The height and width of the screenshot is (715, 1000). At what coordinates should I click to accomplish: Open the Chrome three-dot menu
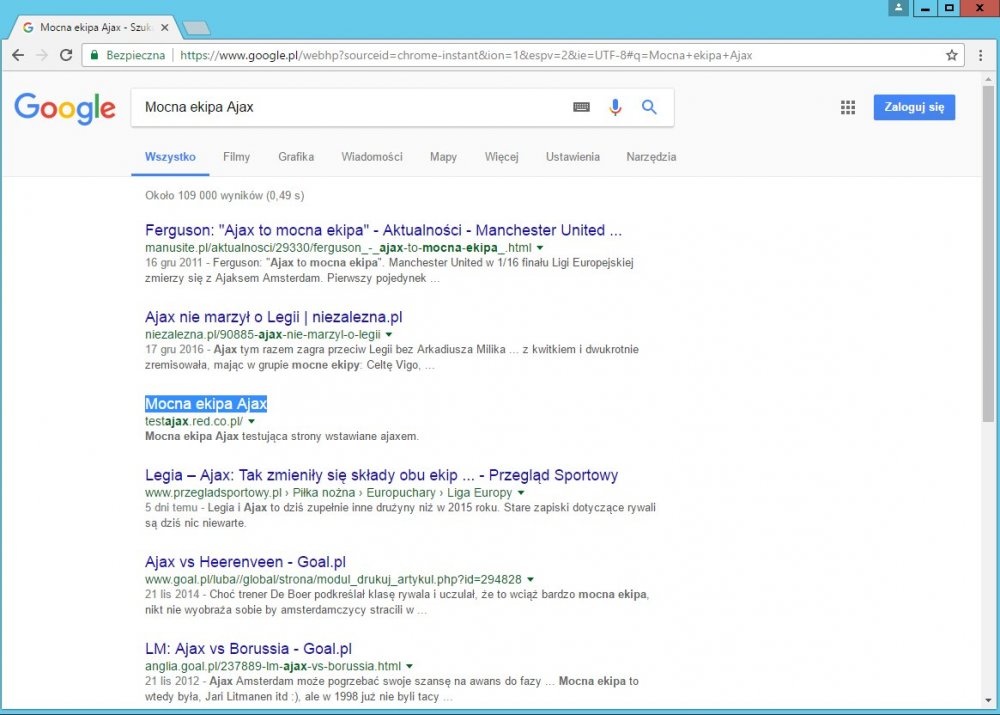coord(981,55)
